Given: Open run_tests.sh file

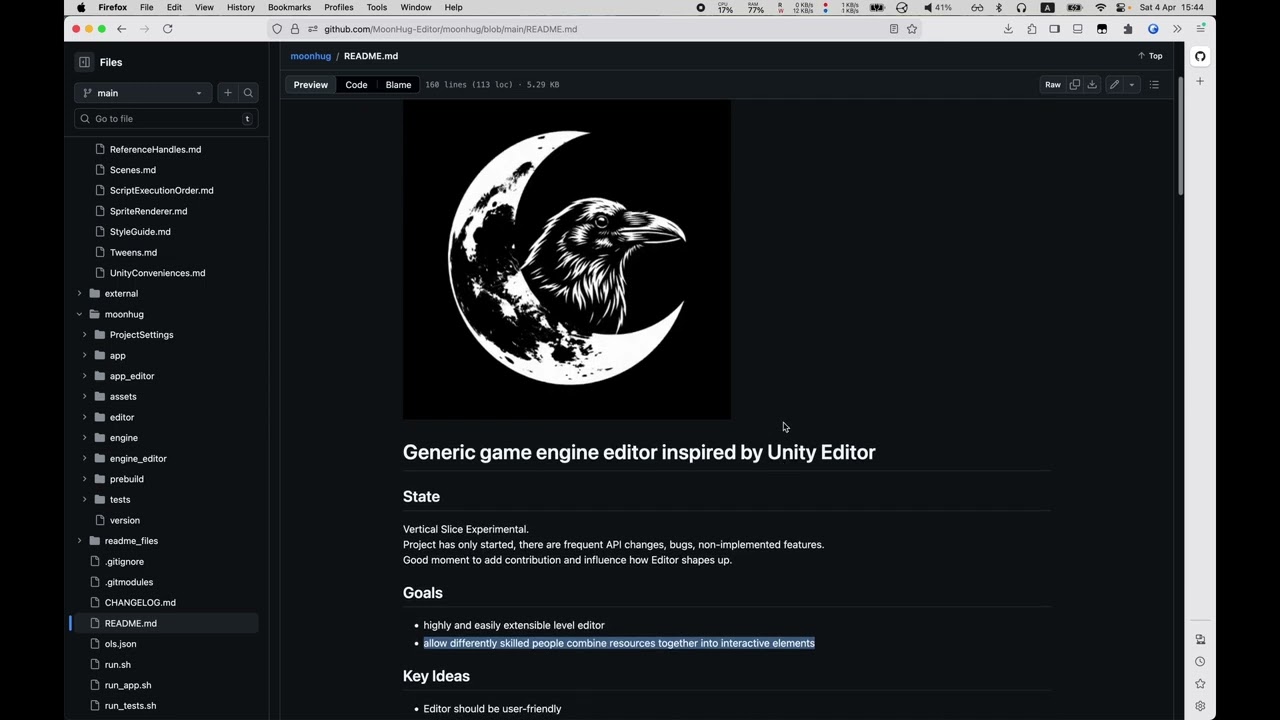Looking at the screenshot, I should (x=130, y=706).
